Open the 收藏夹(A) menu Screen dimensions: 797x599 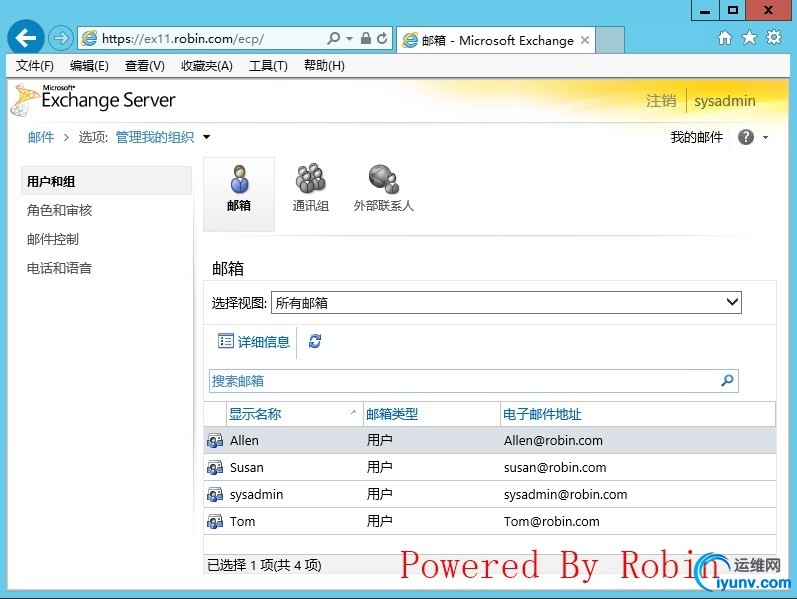(207, 66)
